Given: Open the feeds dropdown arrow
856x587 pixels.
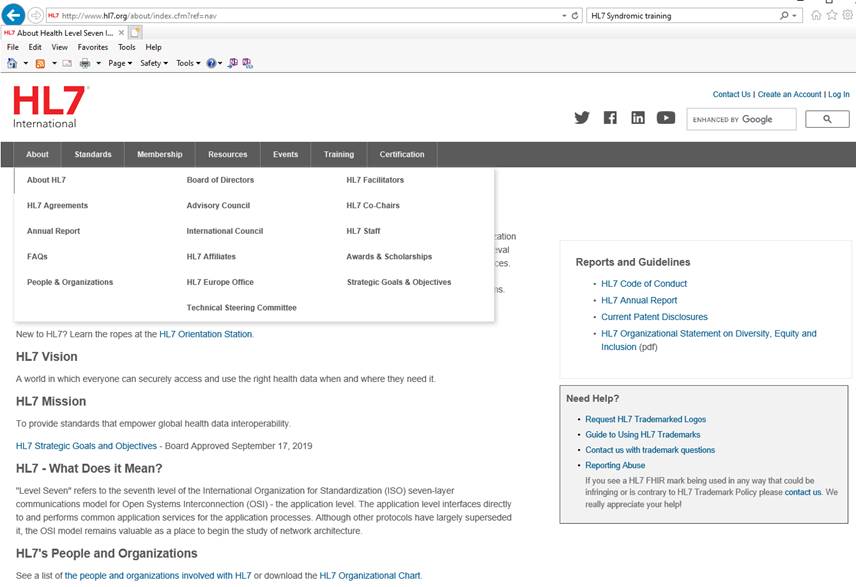Looking at the screenshot, I should [x=54, y=63].
